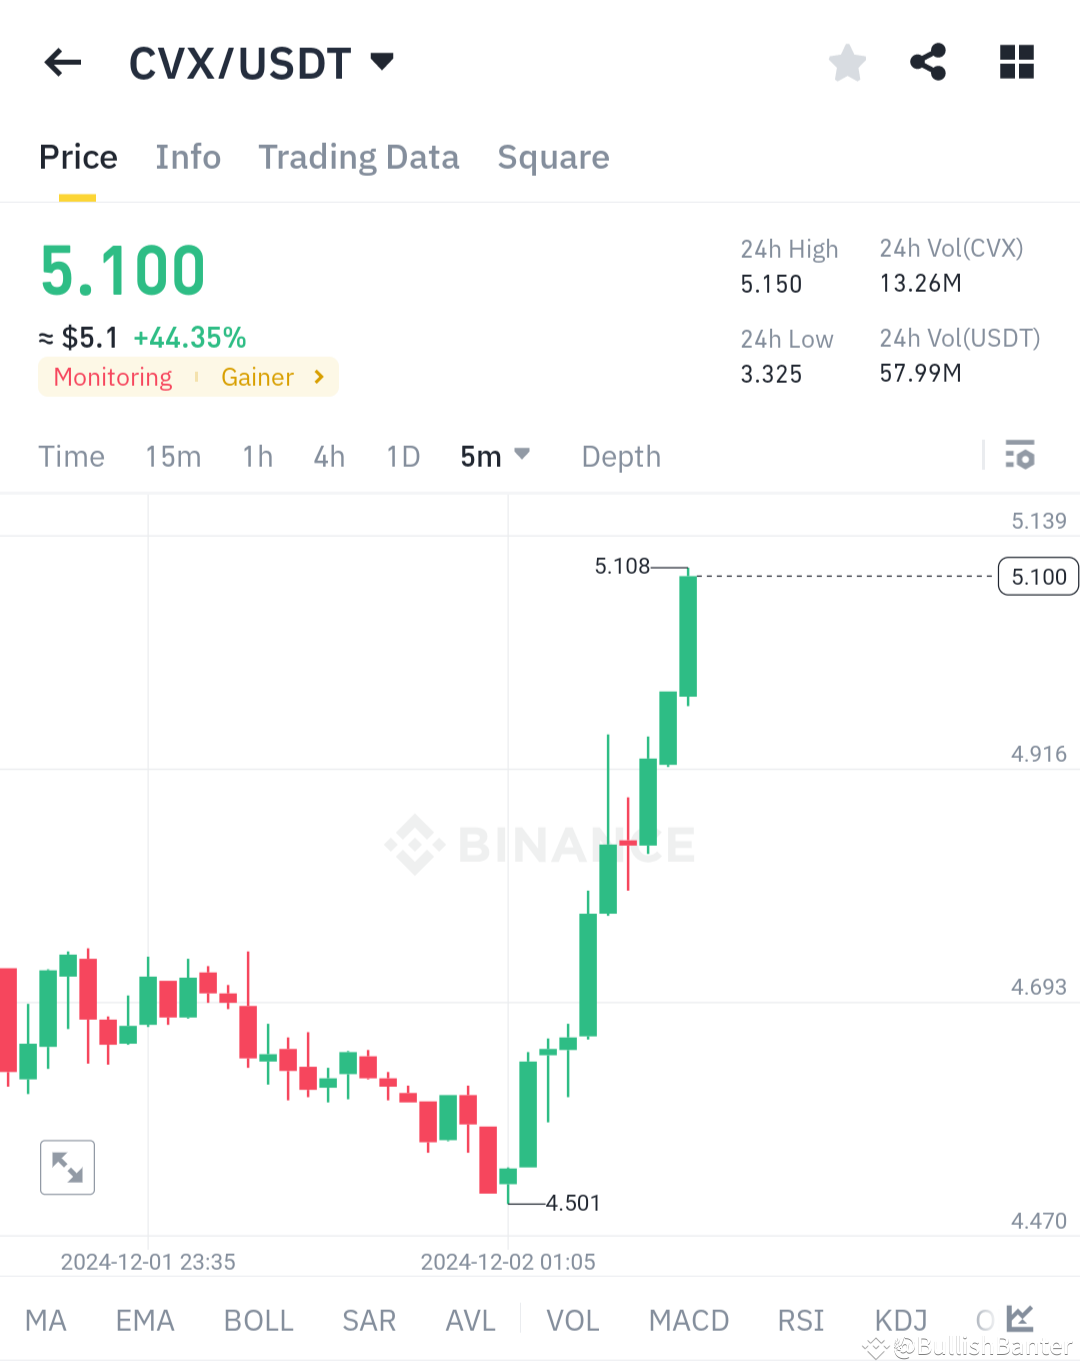Open chart settings via the filter icon
Image resolution: width=1080 pixels, height=1369 pixels.
point(1021,455)
